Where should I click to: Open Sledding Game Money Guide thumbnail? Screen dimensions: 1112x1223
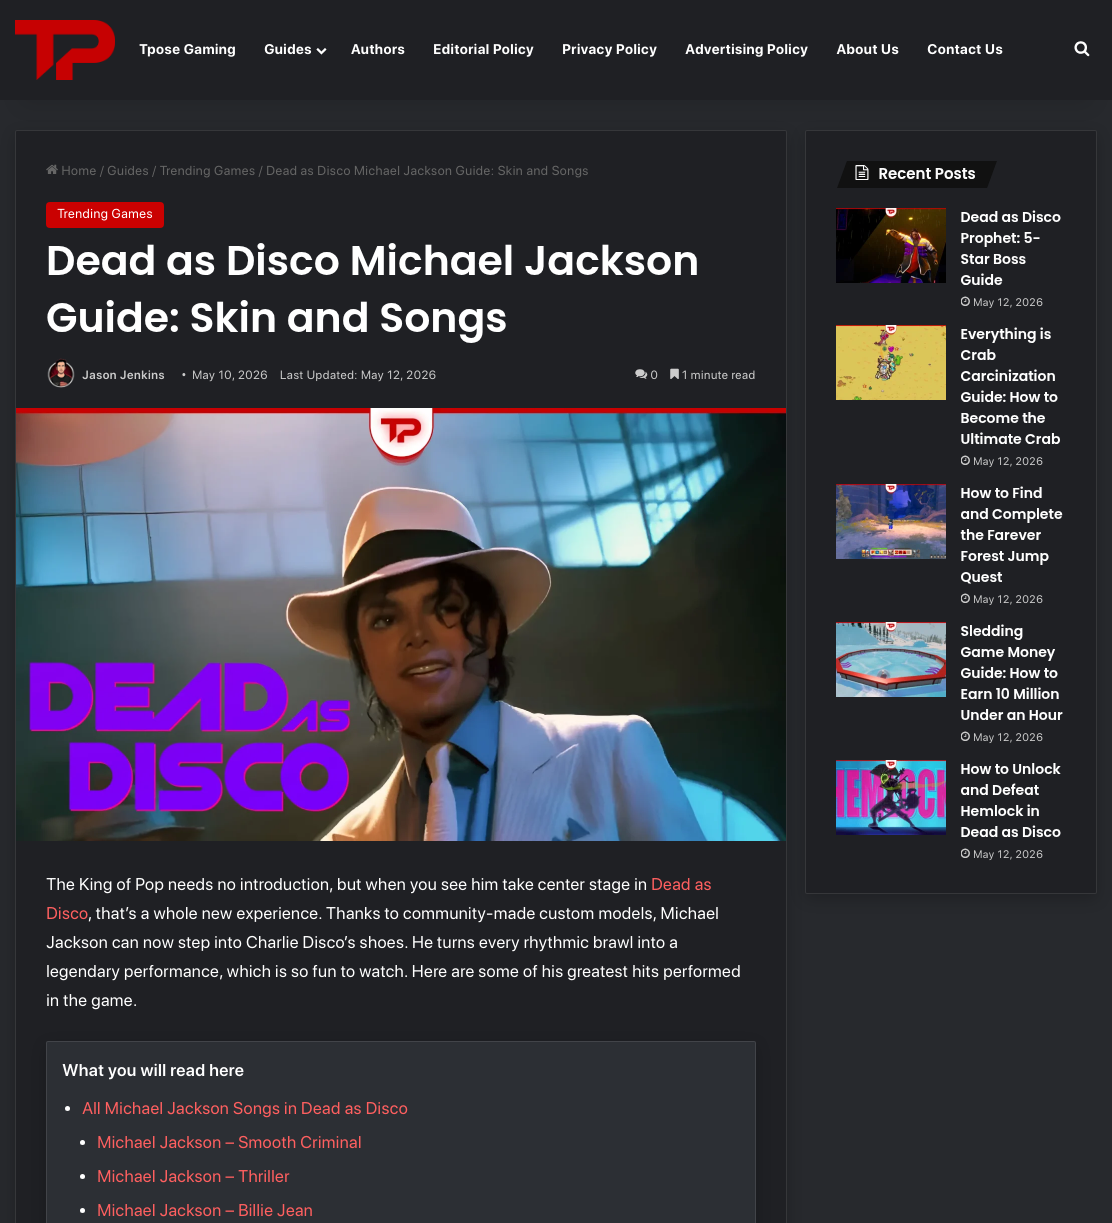coord(891,659)
